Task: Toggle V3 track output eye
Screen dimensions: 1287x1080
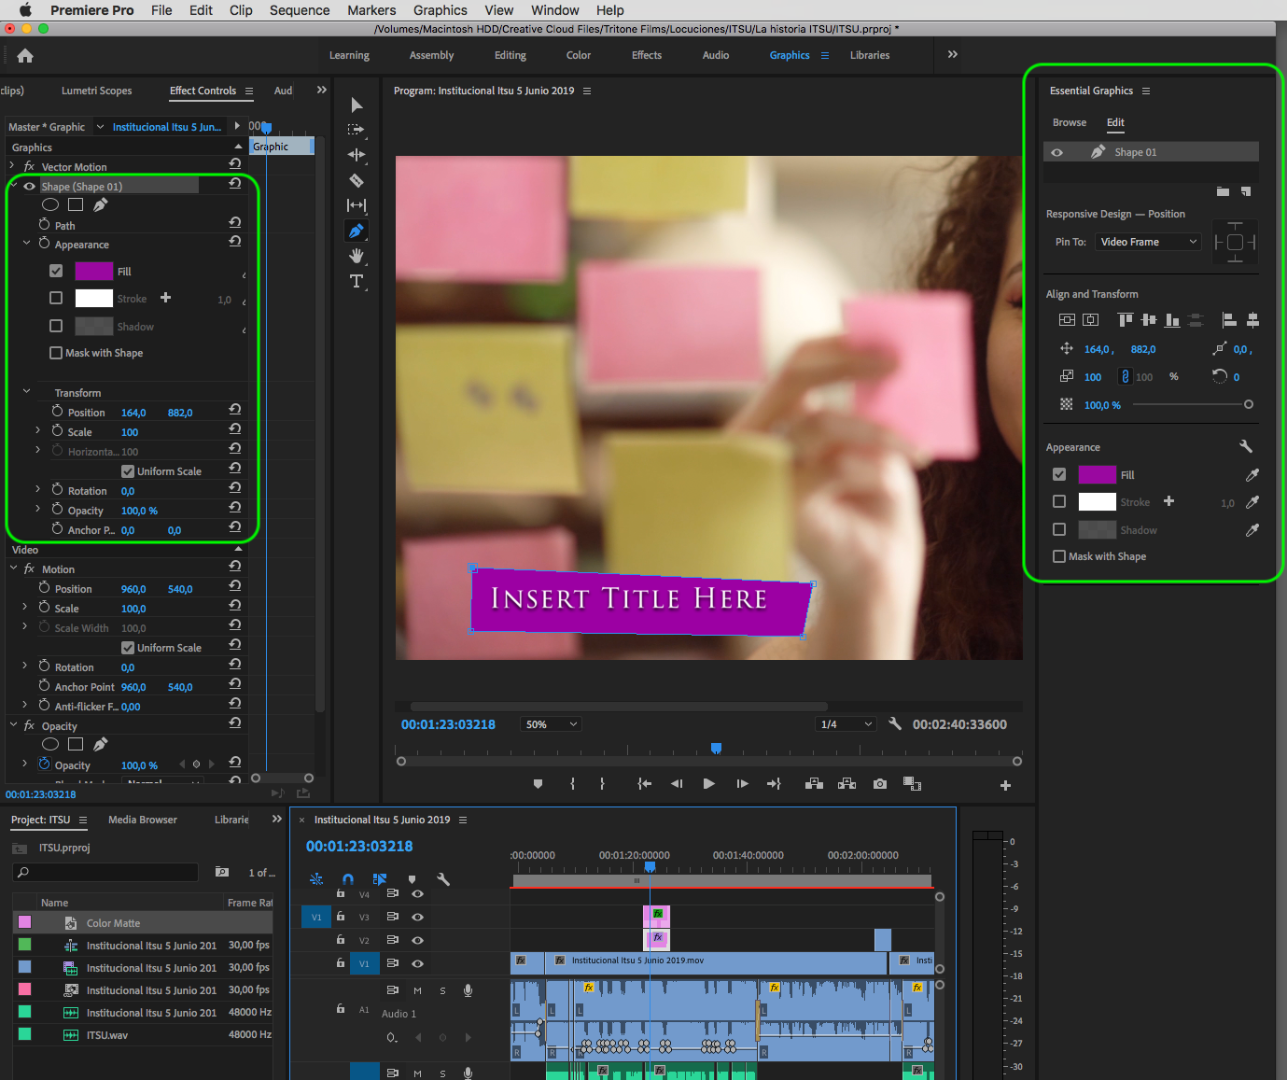Action: pos(418,917)
